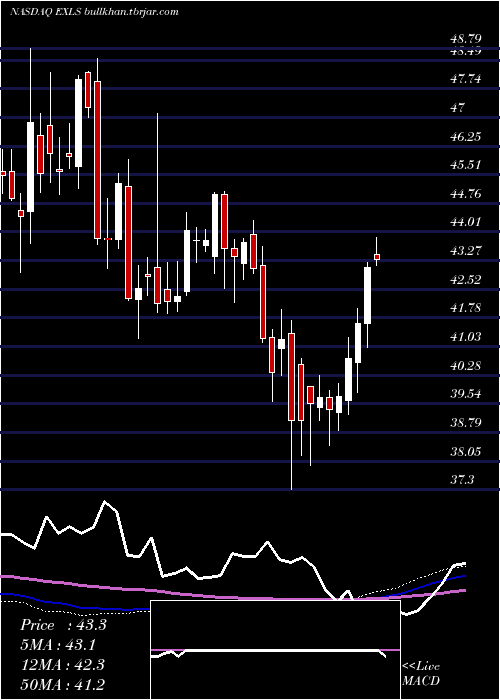Screen dimensions: 500x700
Task: Click the <<Live MACD label
Action: click(x=421, y=674)
